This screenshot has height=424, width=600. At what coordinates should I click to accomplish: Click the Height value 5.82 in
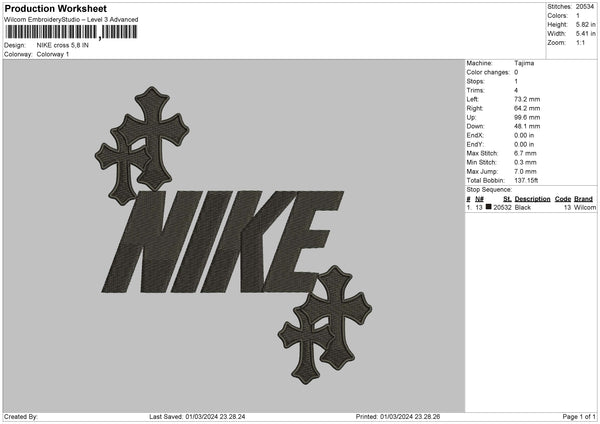pyautogui.click(x=585, y=24)
